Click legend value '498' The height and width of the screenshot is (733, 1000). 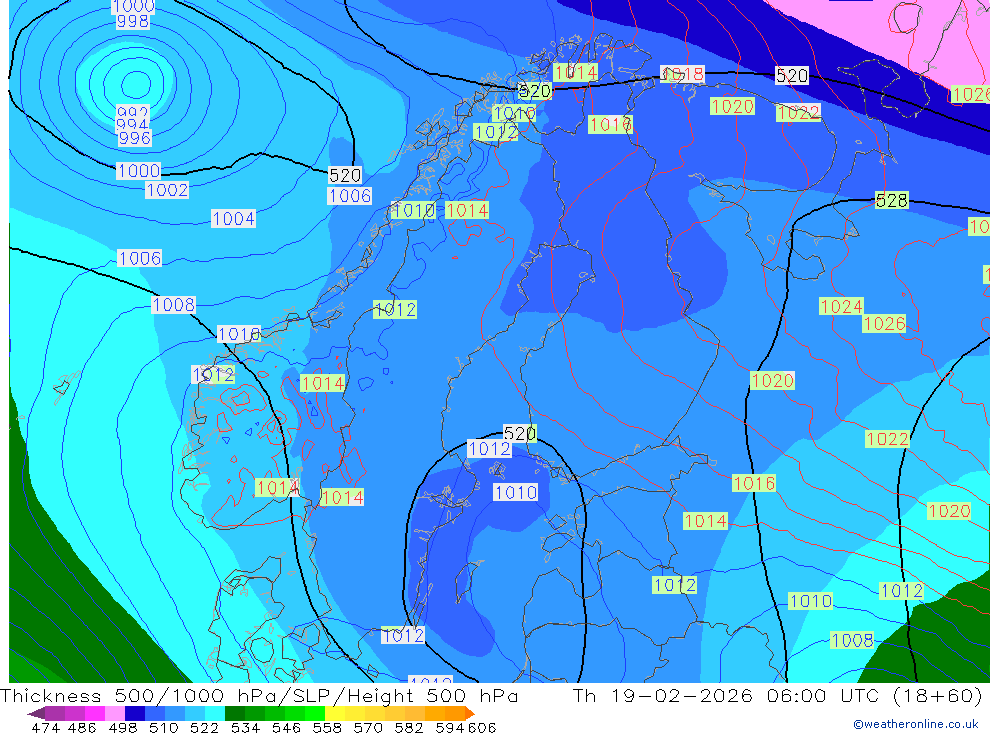click(x=122, y=728)
